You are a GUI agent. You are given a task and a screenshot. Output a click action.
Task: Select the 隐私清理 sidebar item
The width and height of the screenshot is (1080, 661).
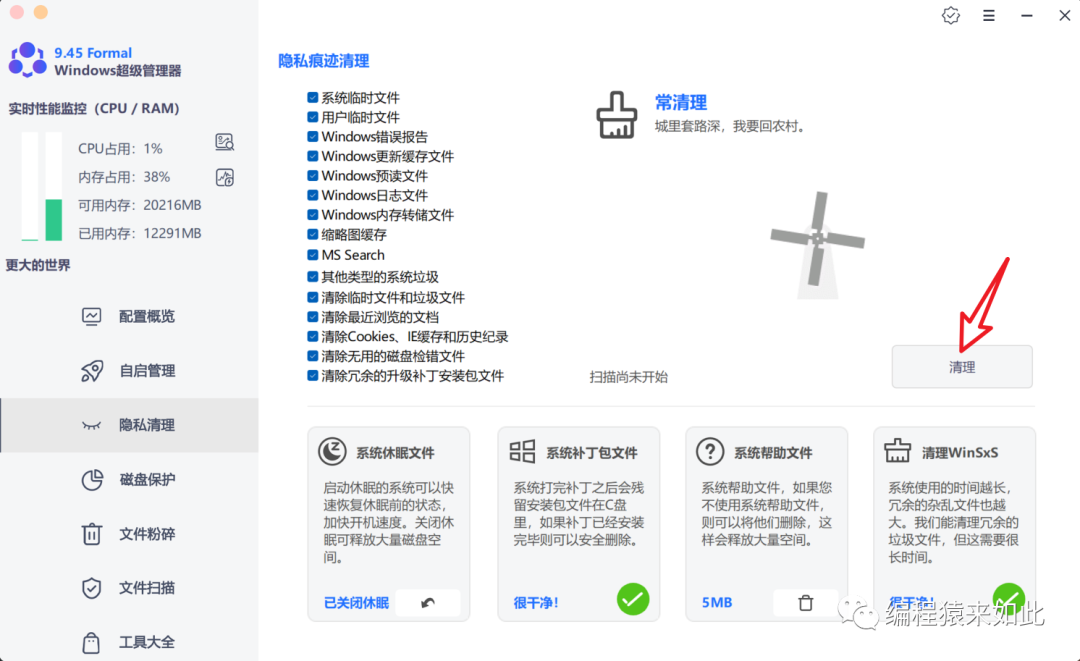pyautogui.click(x=129, y=425)
